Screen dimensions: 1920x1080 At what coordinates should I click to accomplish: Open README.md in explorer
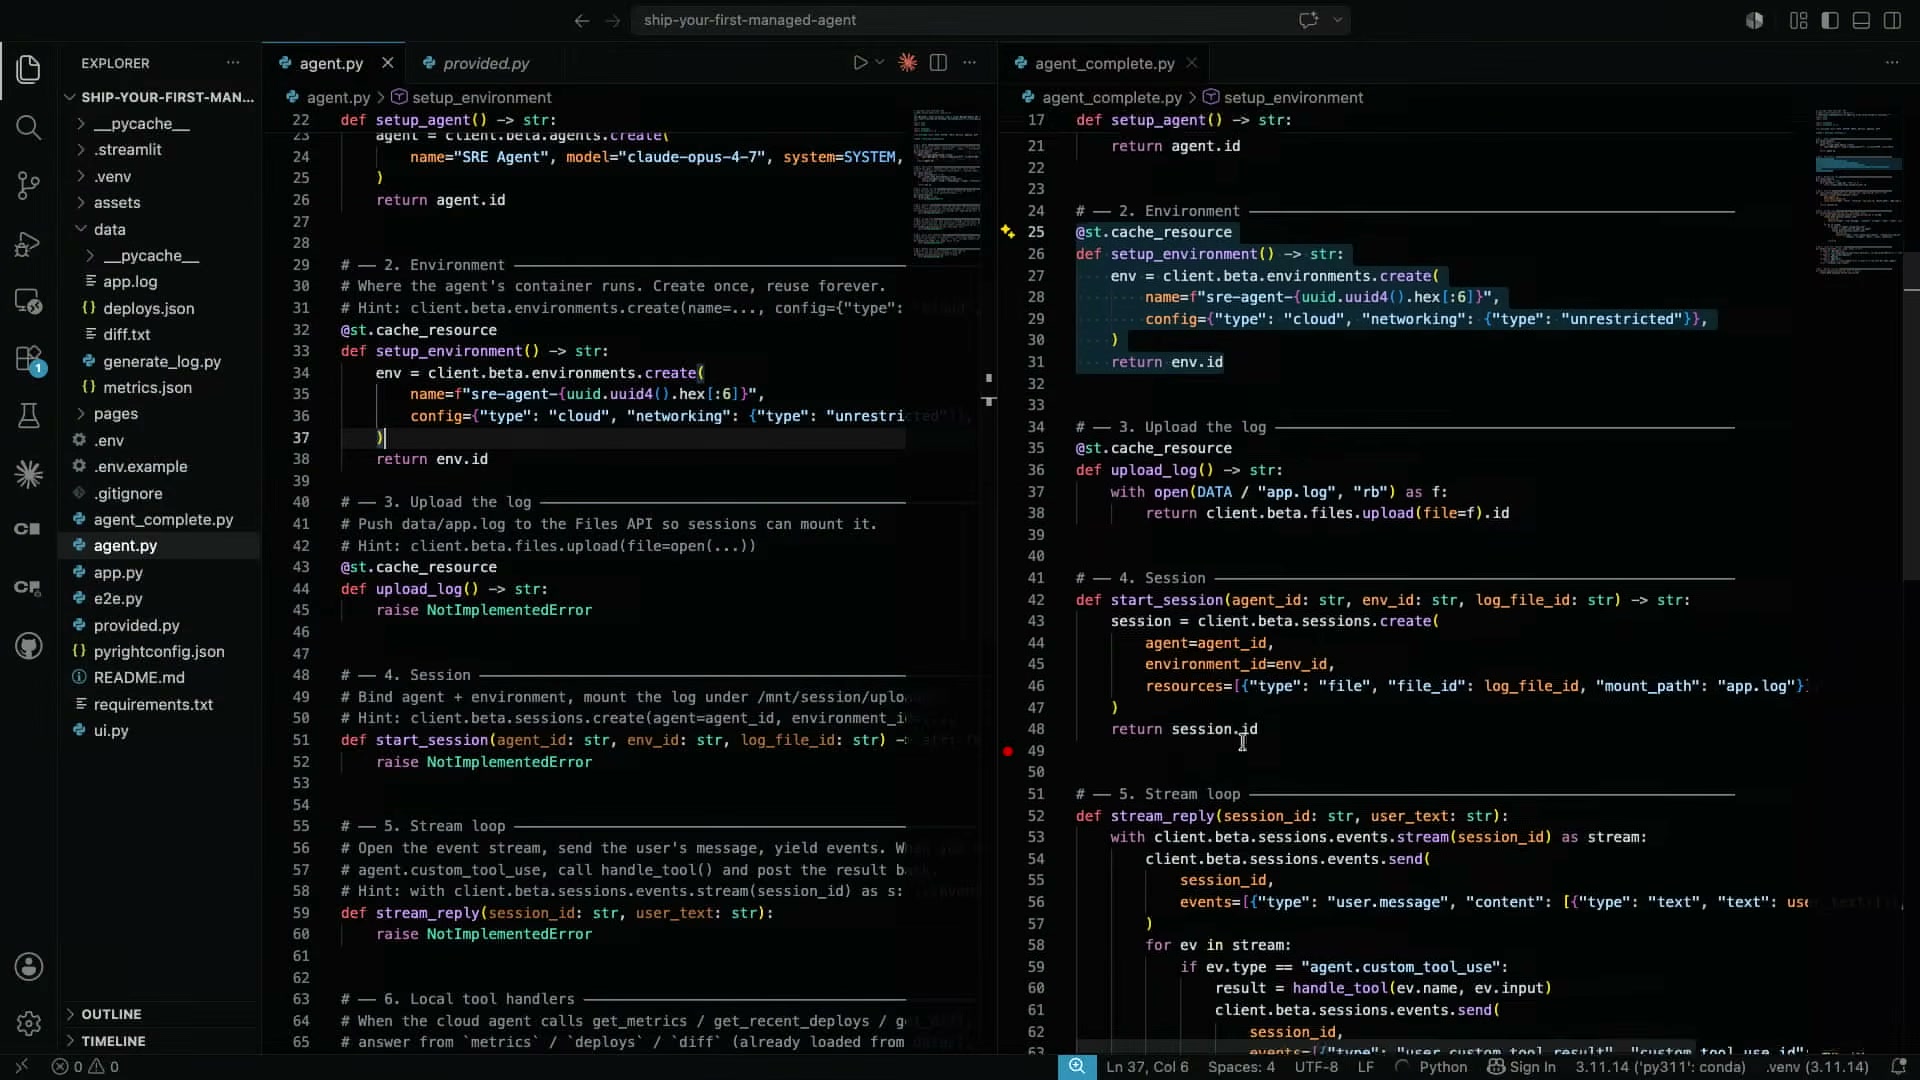(x=139, y=678)
